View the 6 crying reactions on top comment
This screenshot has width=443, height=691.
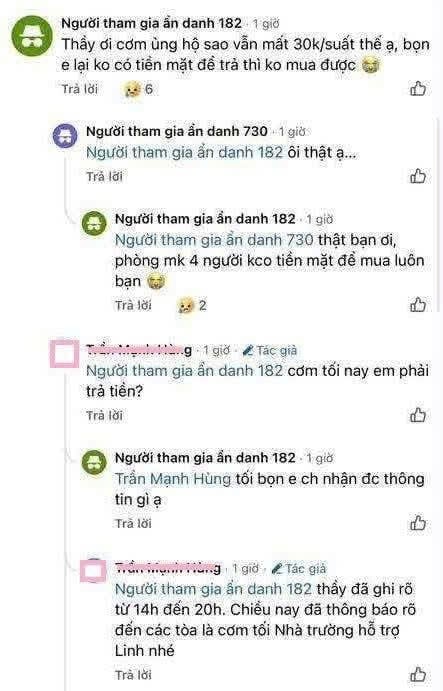(x=138, y=89)
